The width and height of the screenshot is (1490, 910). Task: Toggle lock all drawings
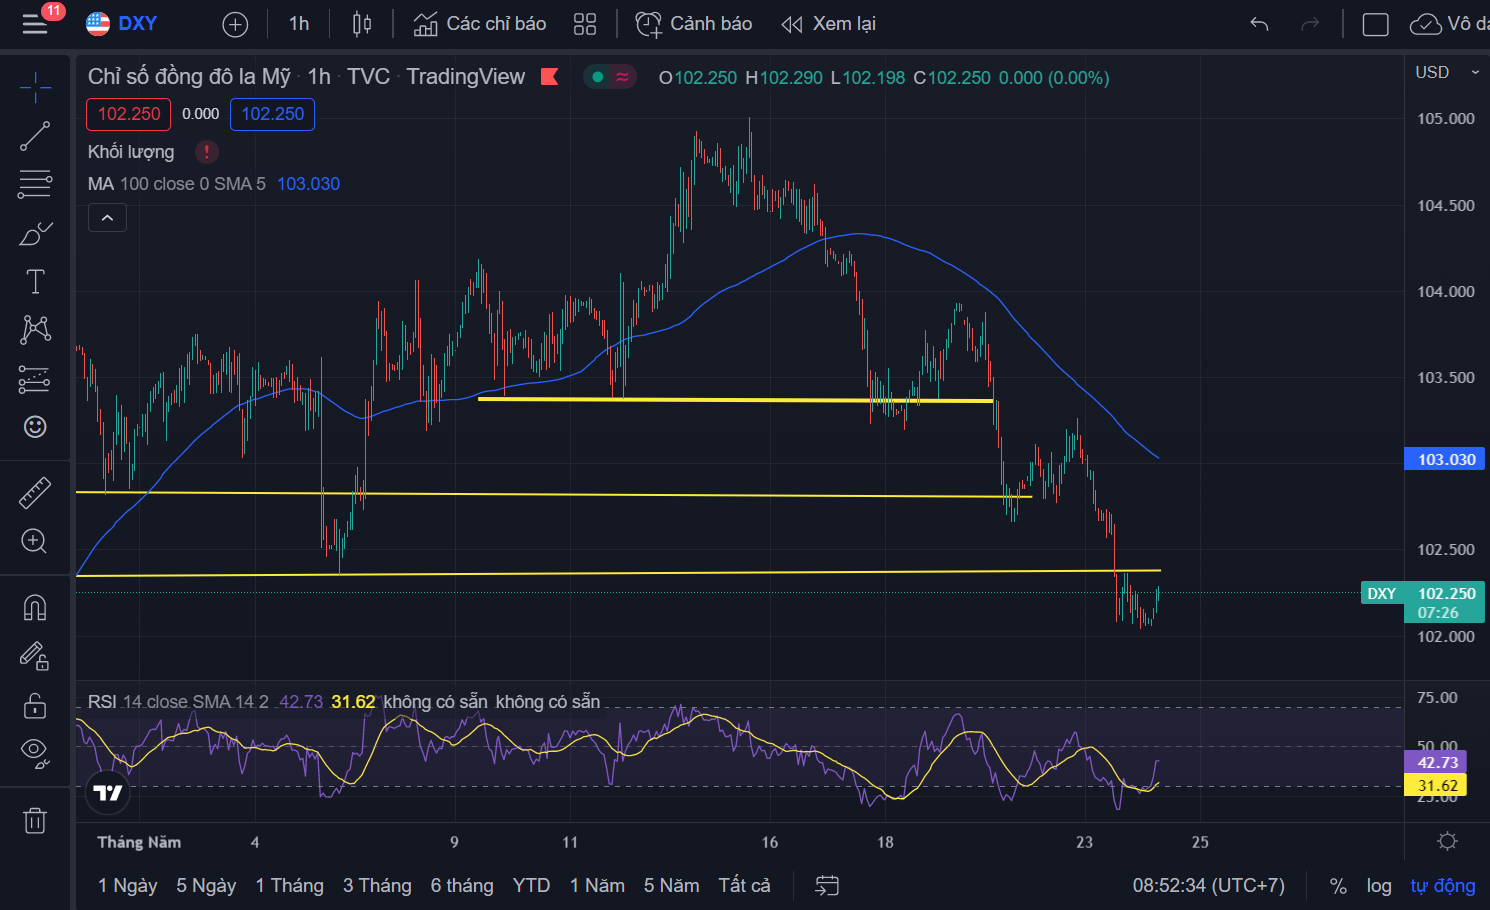point(35,705)
